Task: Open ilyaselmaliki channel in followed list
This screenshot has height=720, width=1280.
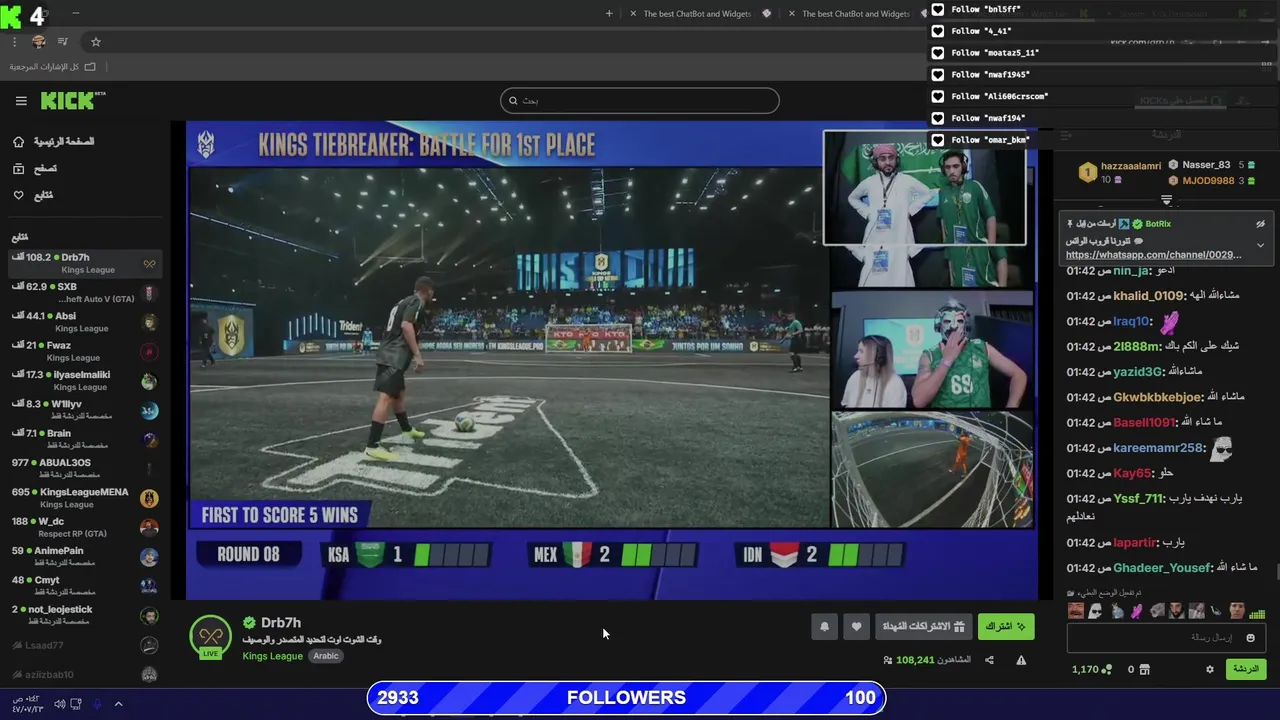Action: pyautogui.click(x=84, y=381)
